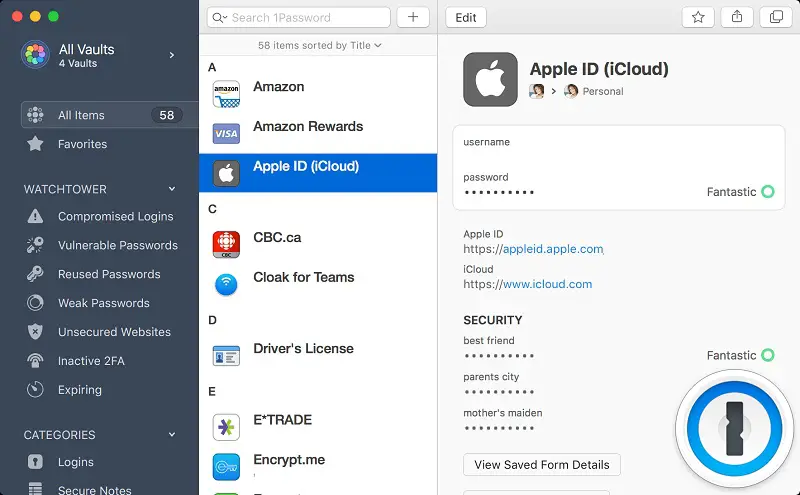Open Logins category icon
The width and height of the screenshot is (800, 495).
pos(35,462)
